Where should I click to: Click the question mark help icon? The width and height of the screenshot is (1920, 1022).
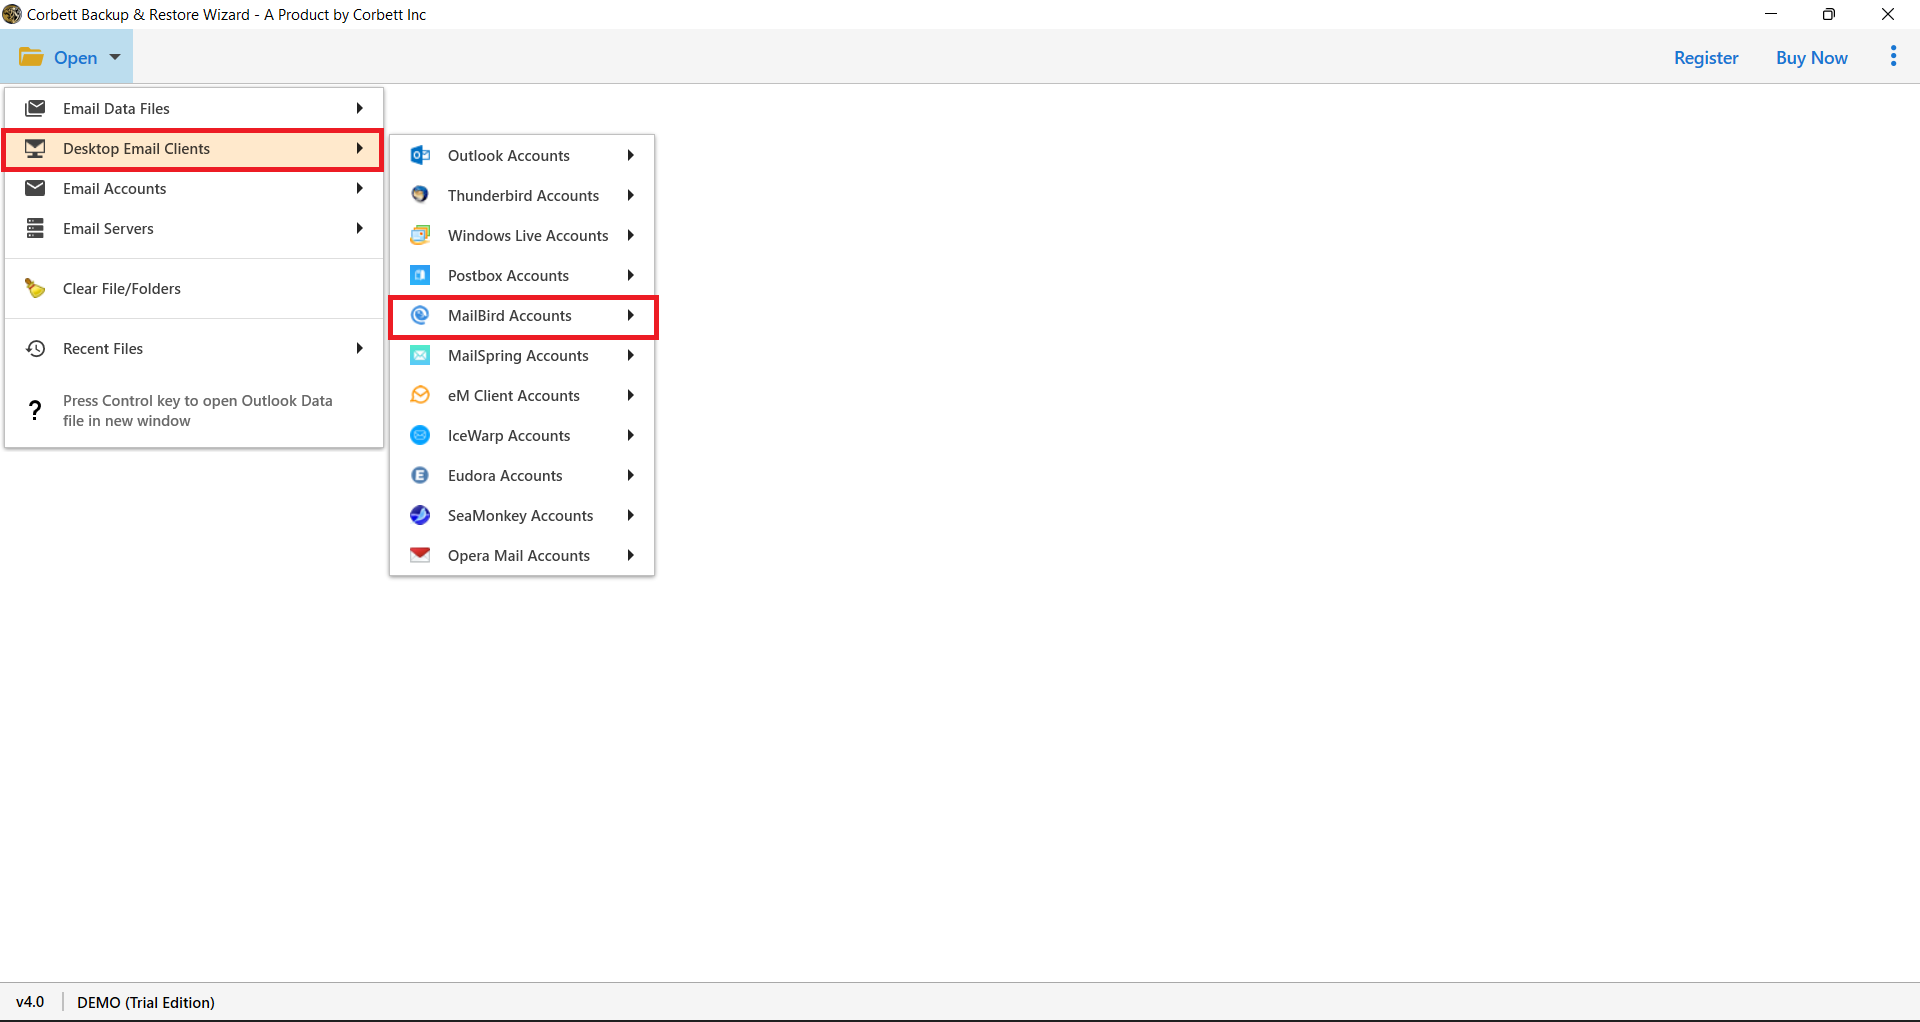click(x=35, y=410)
